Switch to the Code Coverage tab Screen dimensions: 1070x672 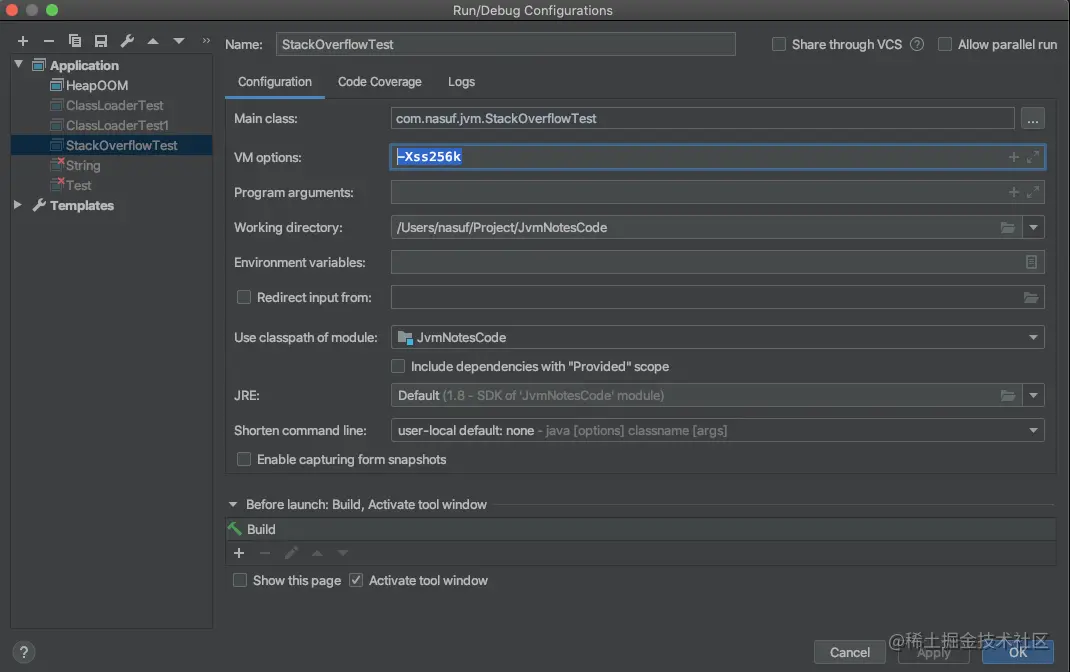coord(379,82)
